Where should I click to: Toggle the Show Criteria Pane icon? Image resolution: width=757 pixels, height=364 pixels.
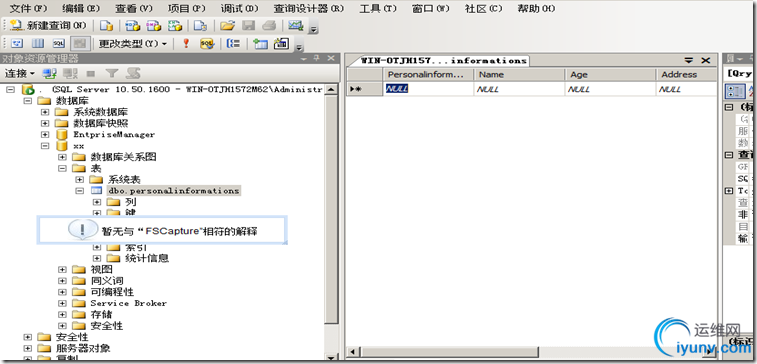click(x=38, y=43)
